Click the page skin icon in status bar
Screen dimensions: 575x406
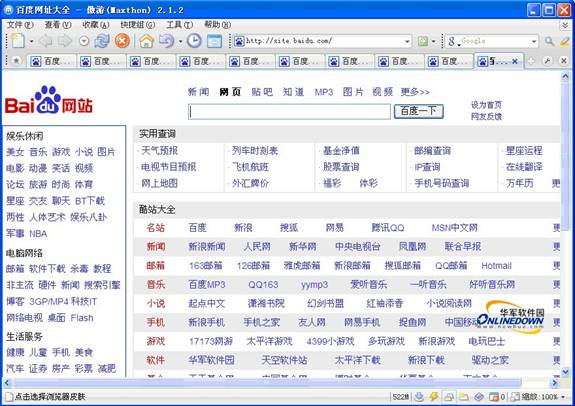[515, 396]
